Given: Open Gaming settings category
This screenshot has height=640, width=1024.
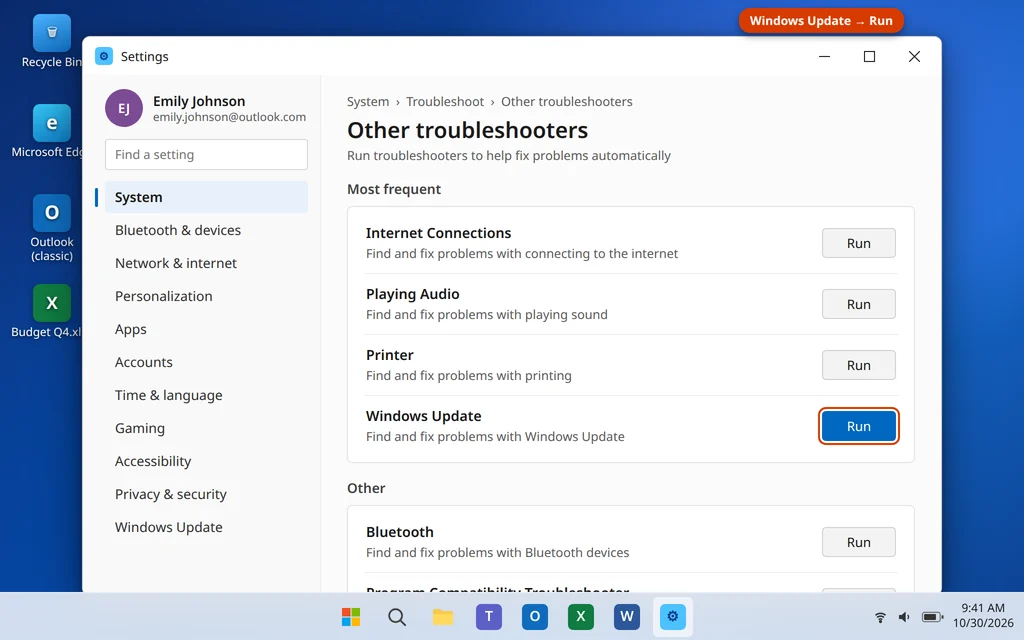Looking at the screenshot, I should (x=206, y=428).
